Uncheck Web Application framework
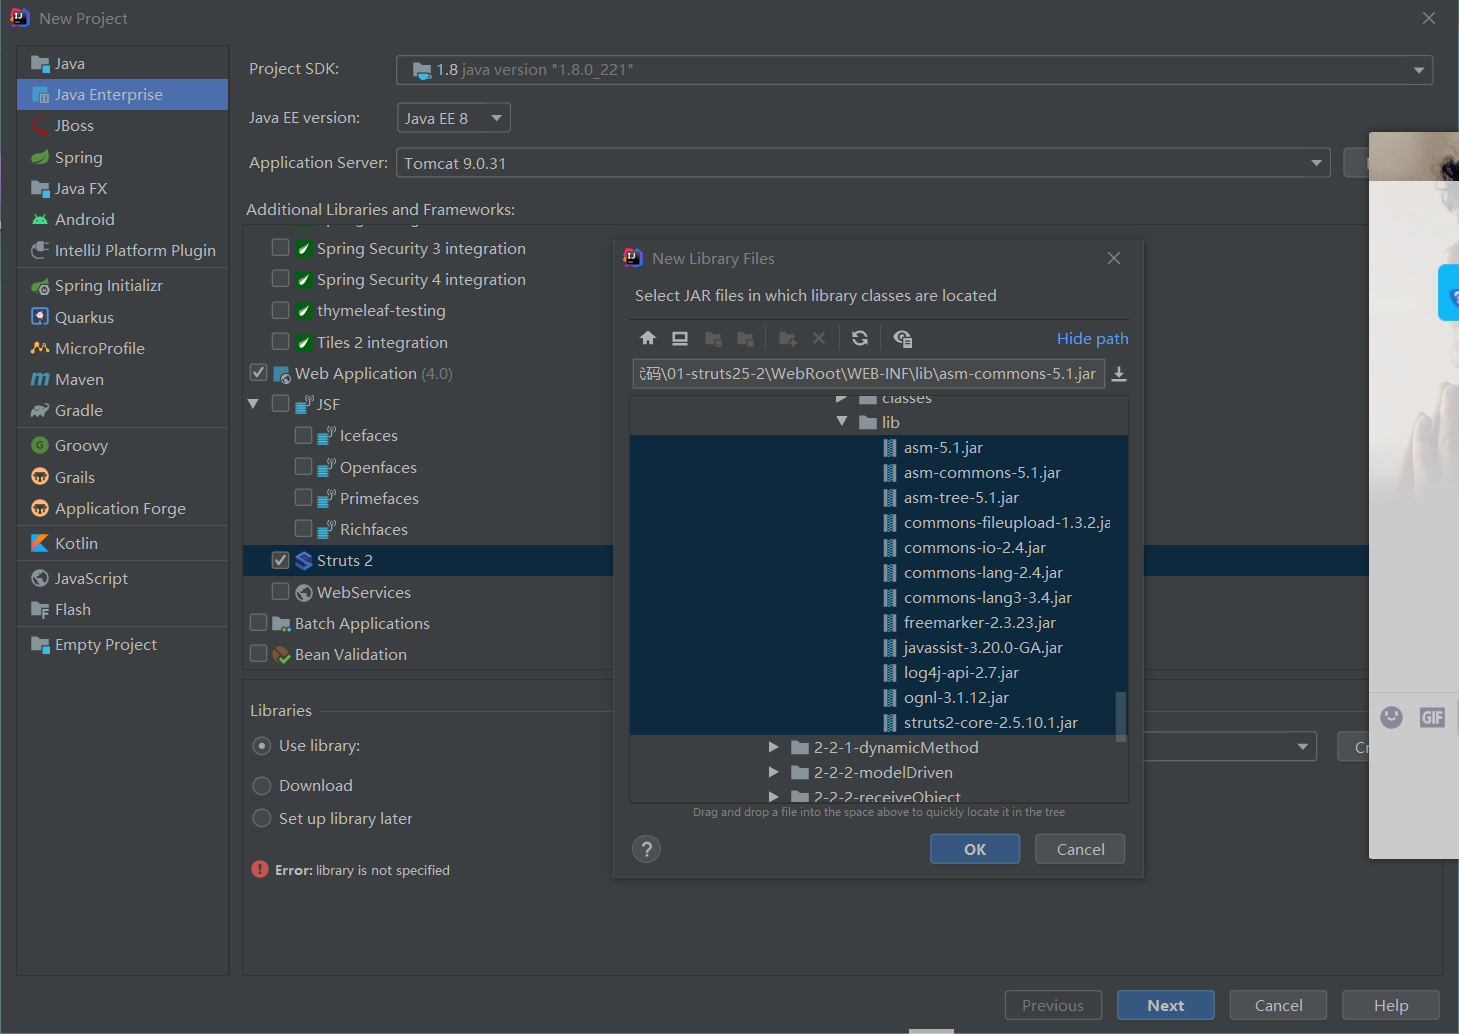 click(x=258, y=372)
